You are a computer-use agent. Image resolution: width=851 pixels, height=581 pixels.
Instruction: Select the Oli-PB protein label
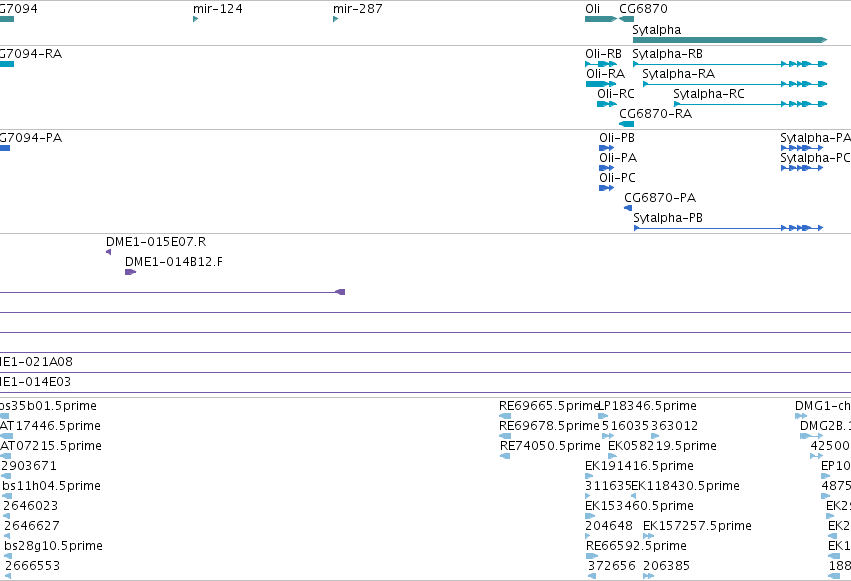pos(617,138)
